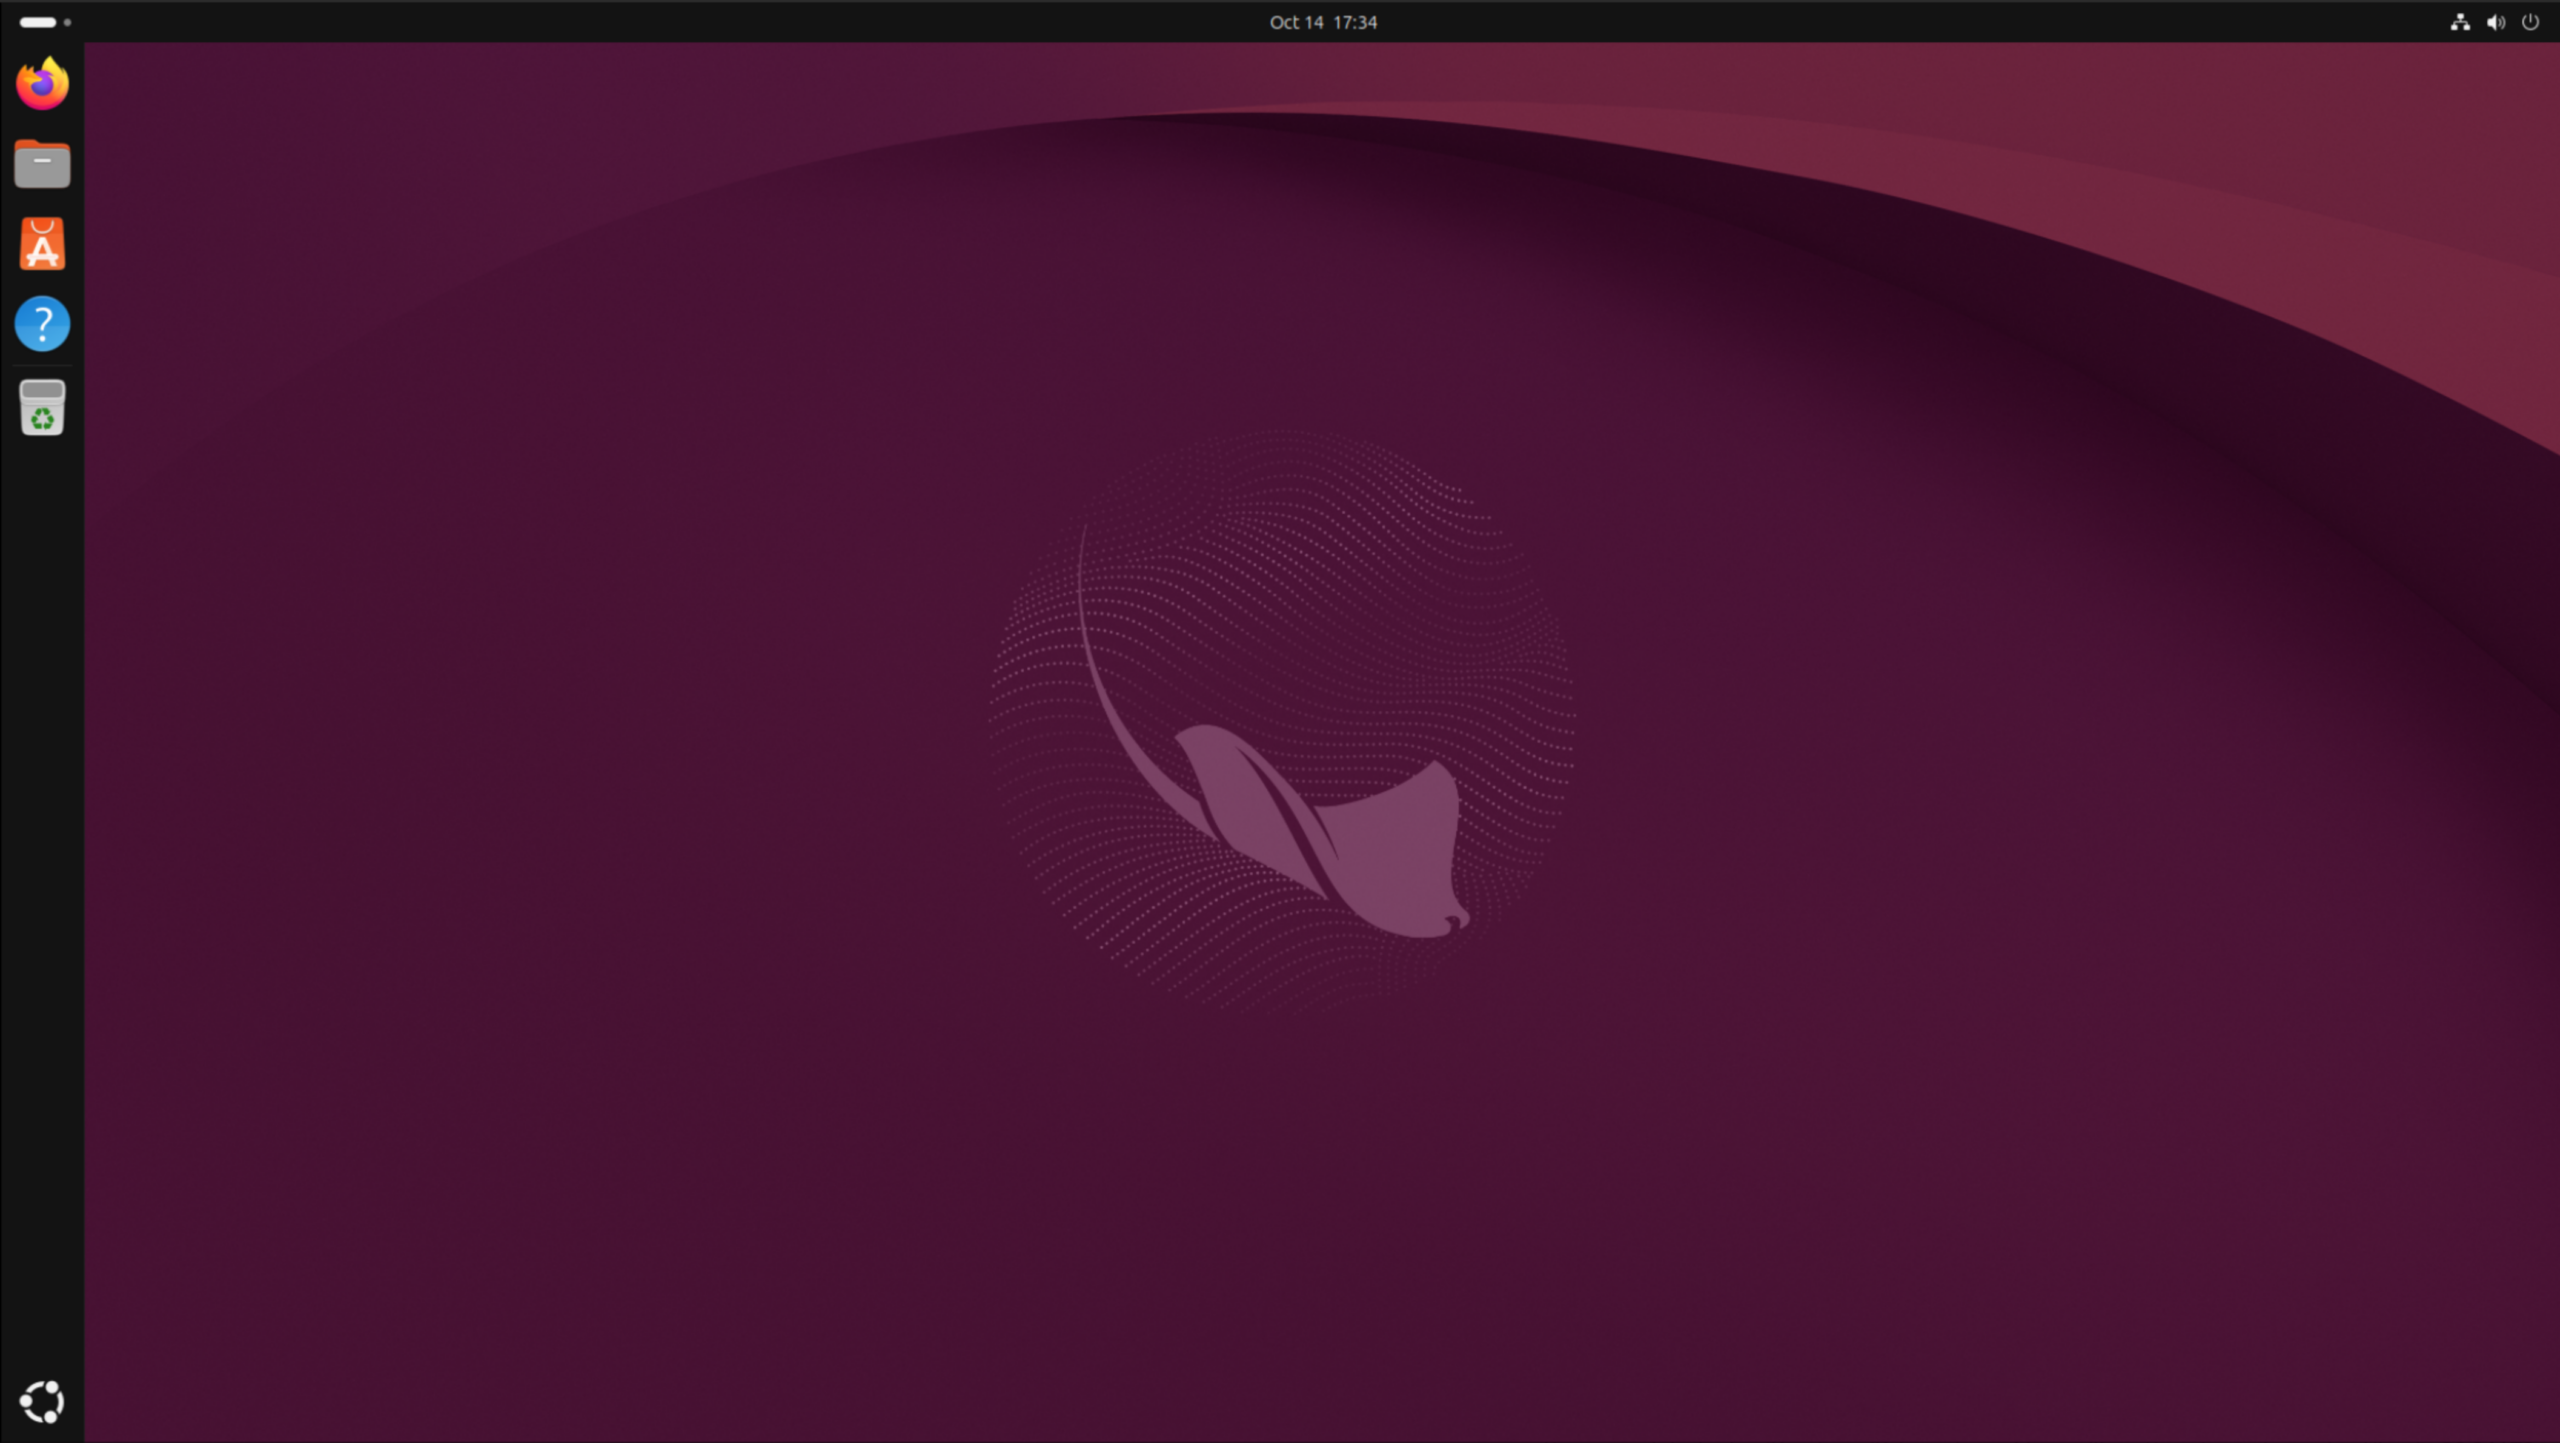
Task: Open the calendar from the Oct 14 17:34 clock
Action: 1323,22
